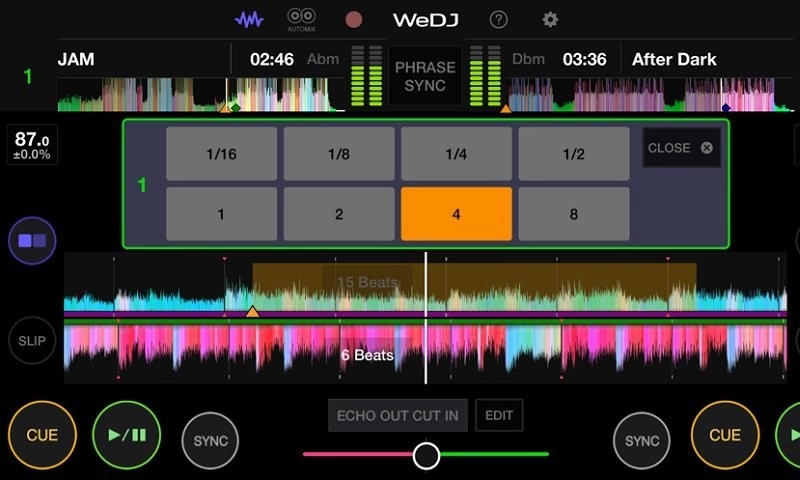Enable SLIP mode
Image resolution: width=800 pixels, height=480 pixels.
32,341
